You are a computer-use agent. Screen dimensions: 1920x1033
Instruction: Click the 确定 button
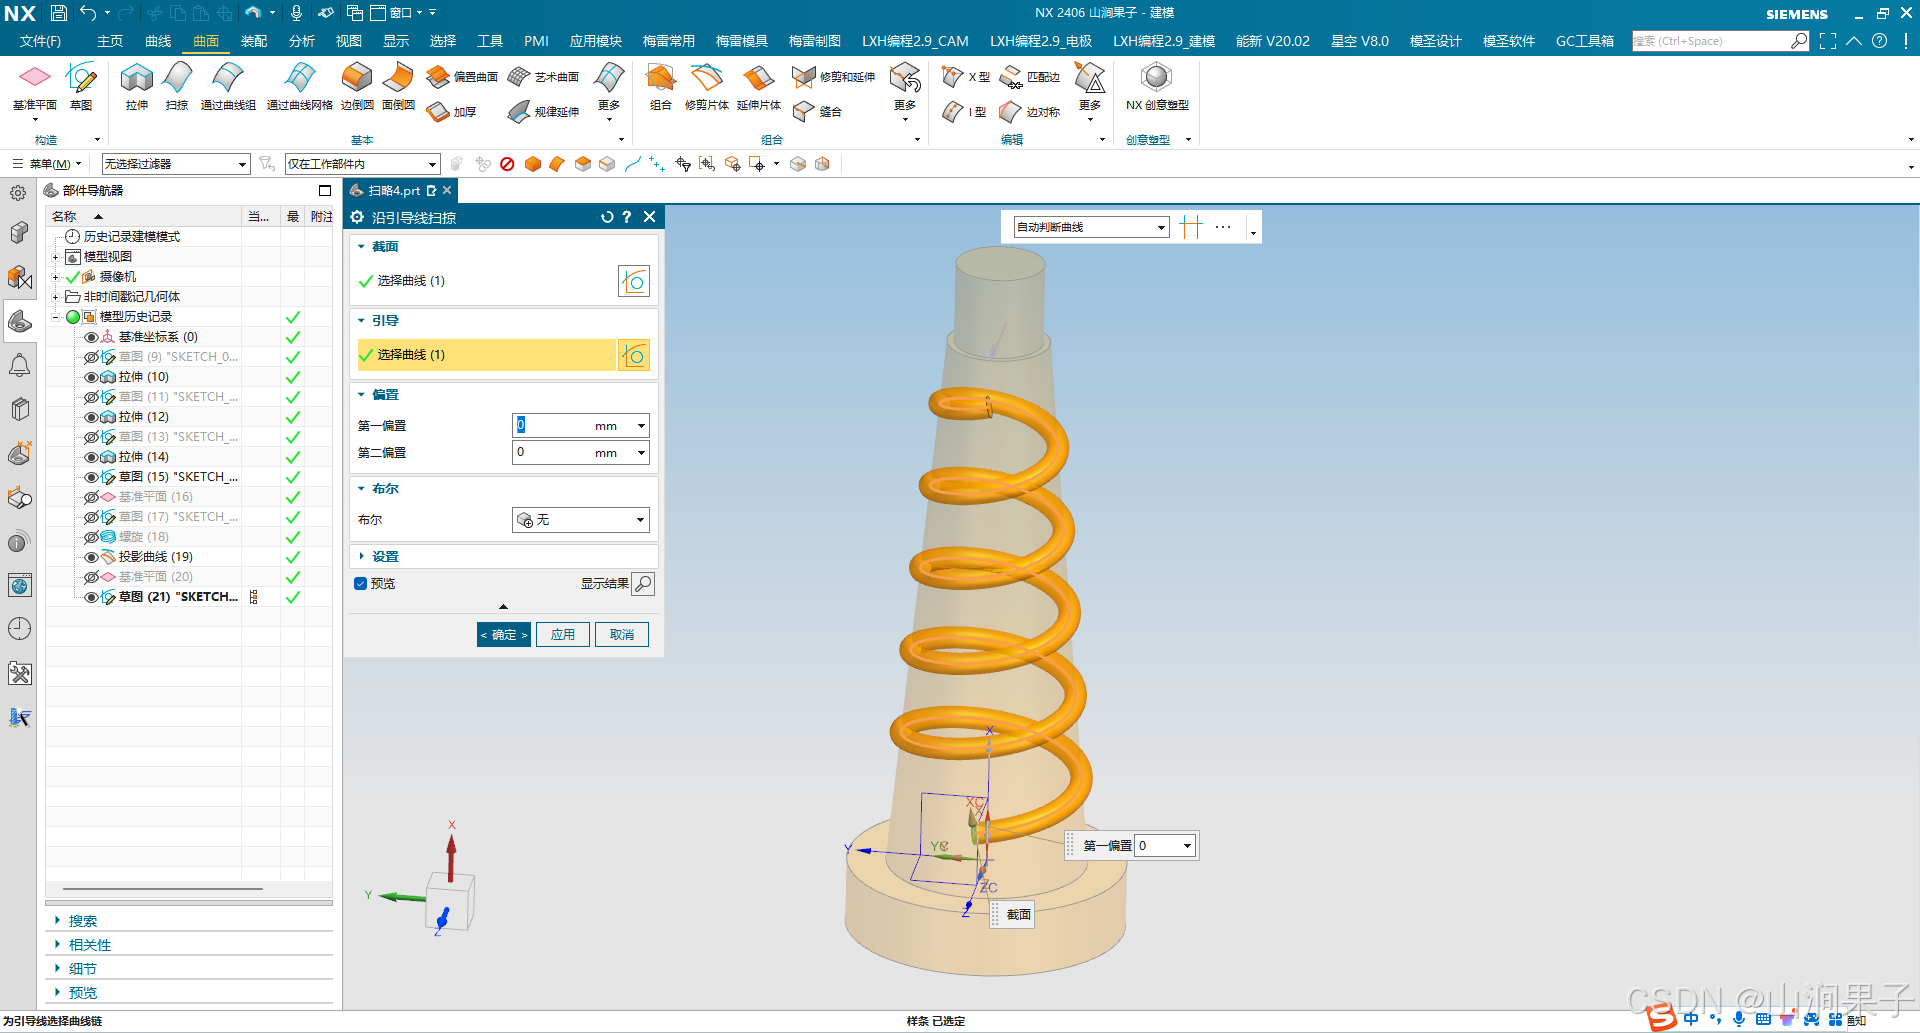(x=504, y=635)
